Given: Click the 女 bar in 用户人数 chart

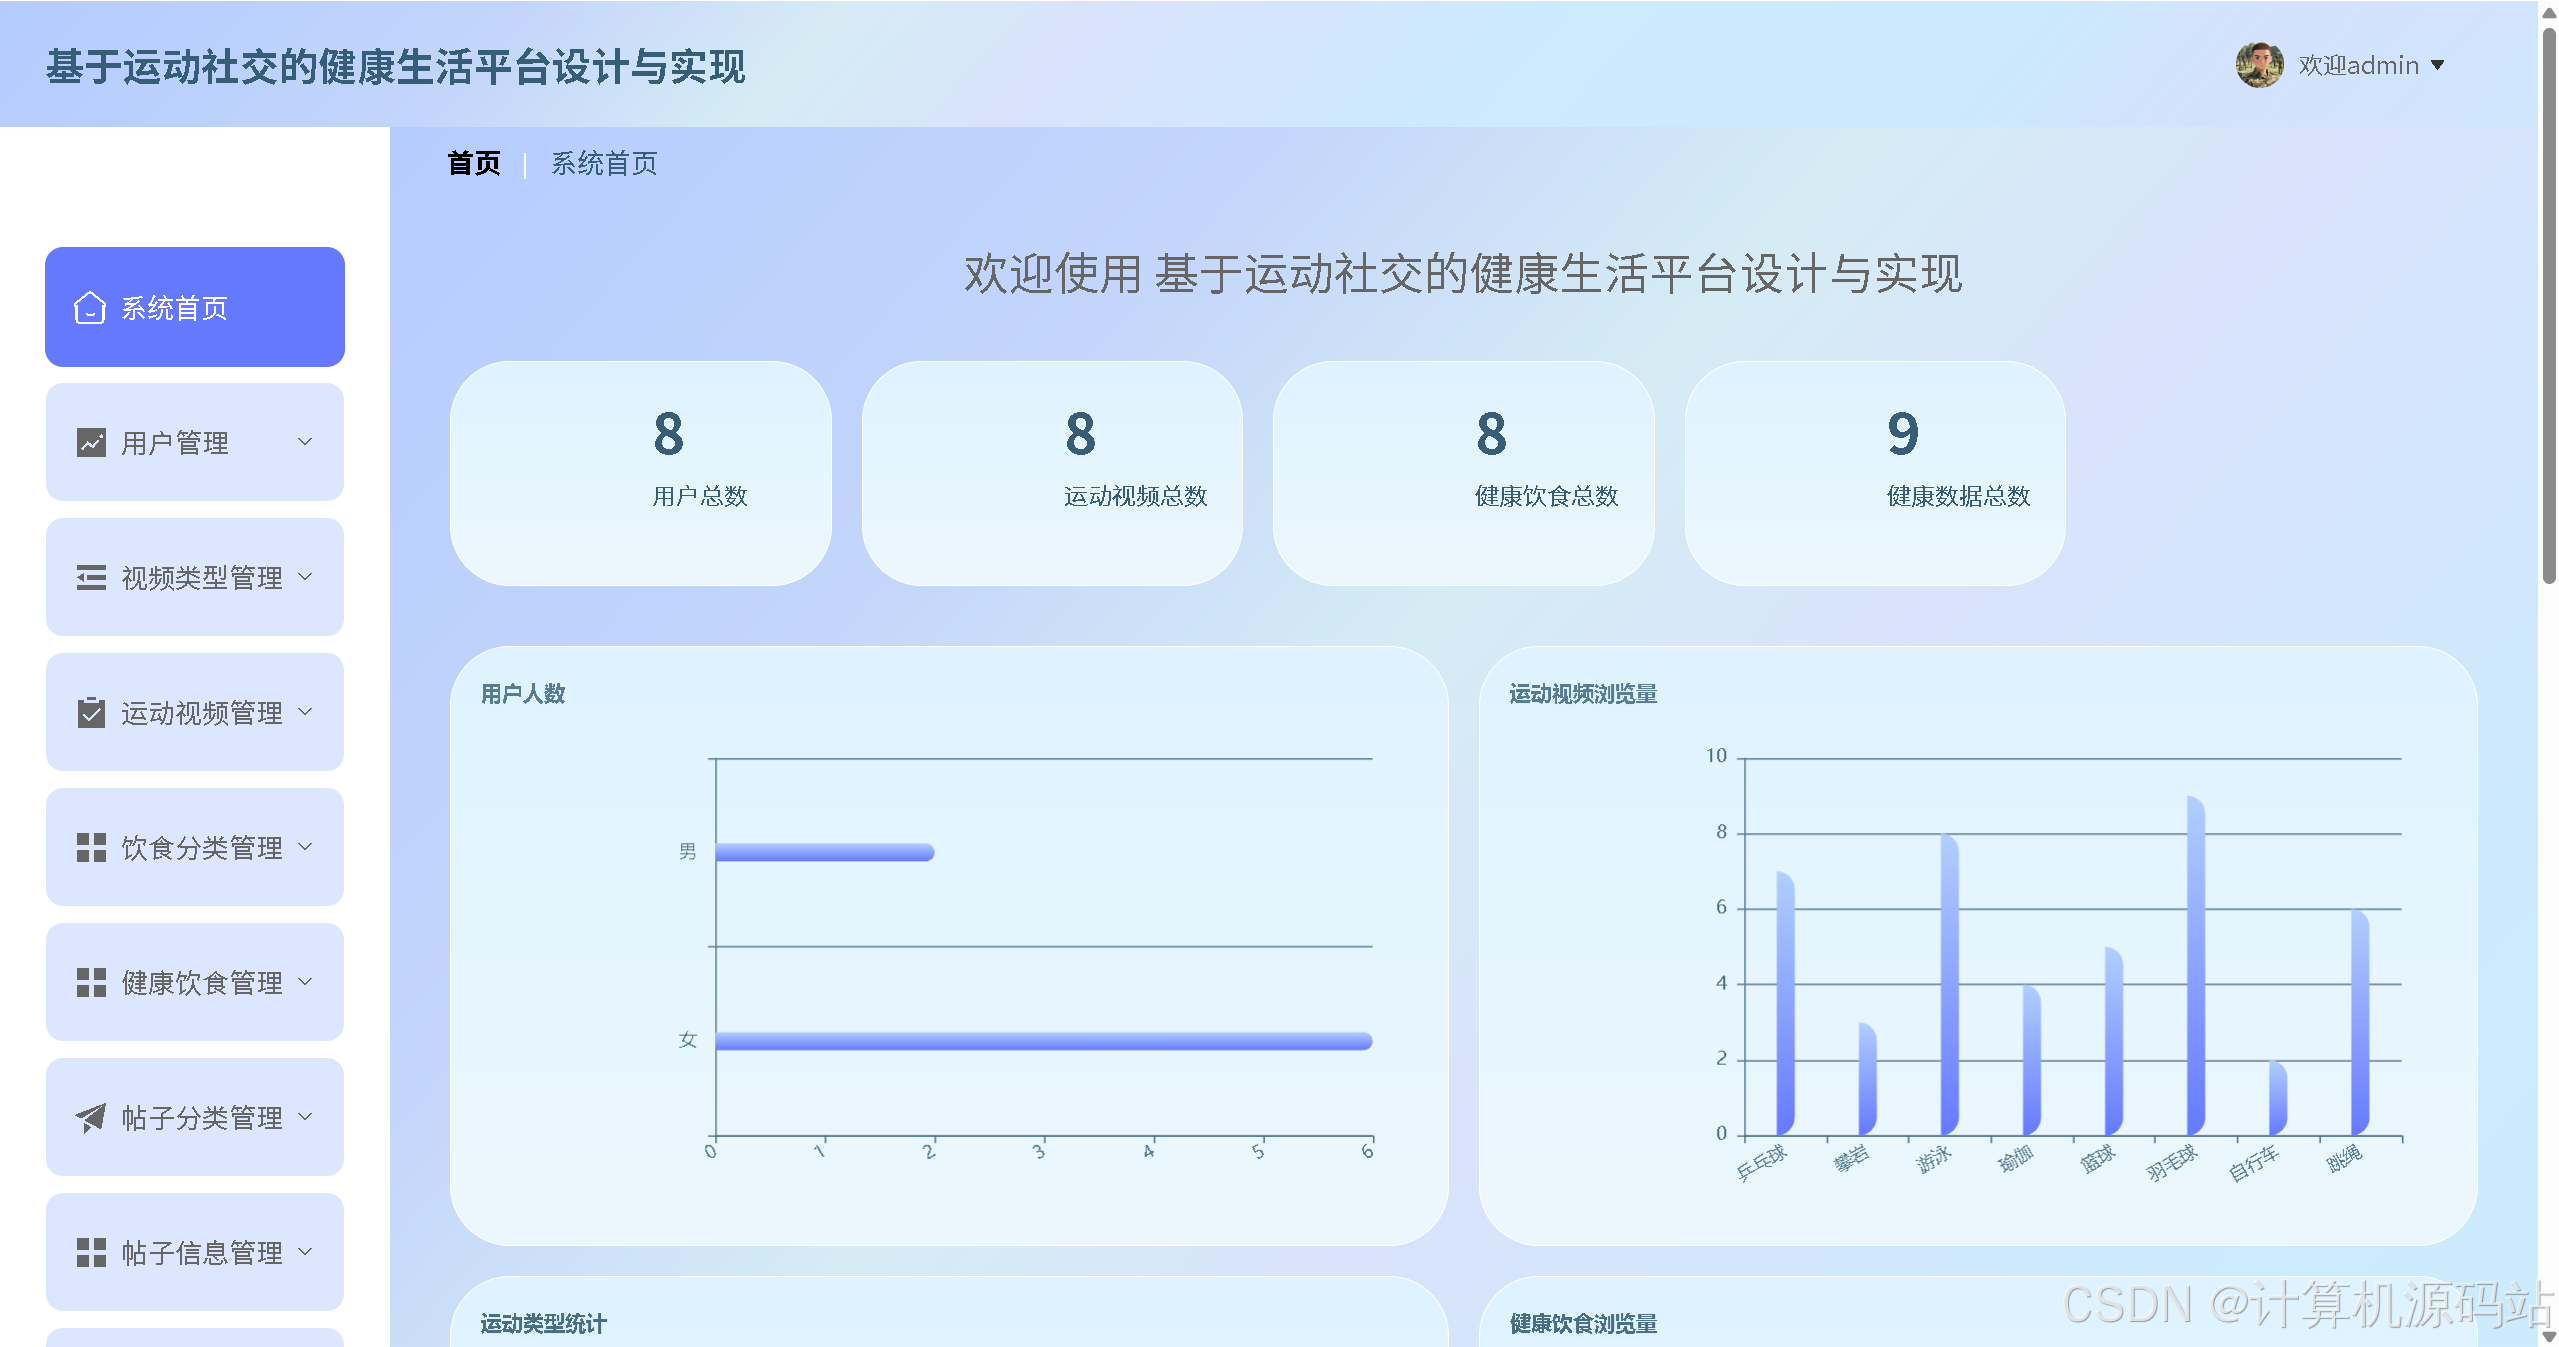Looking at the screenshot, I should (x=1044, y=1041).
